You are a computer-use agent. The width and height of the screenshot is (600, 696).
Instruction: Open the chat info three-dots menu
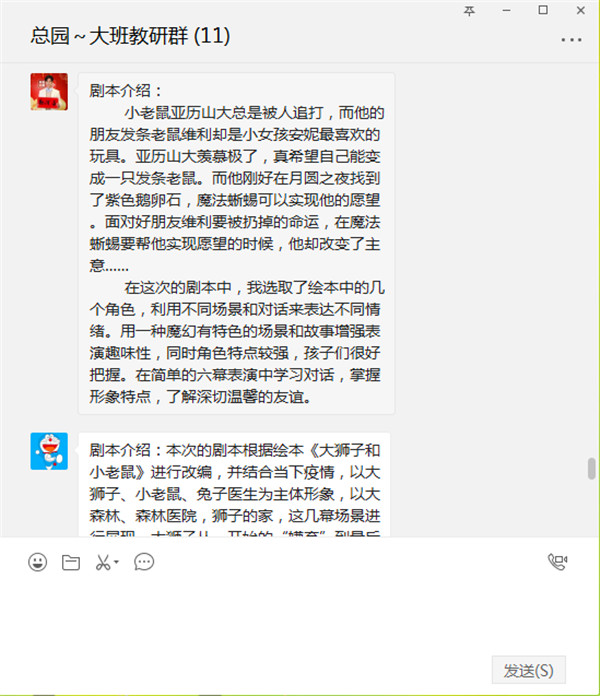571,40
